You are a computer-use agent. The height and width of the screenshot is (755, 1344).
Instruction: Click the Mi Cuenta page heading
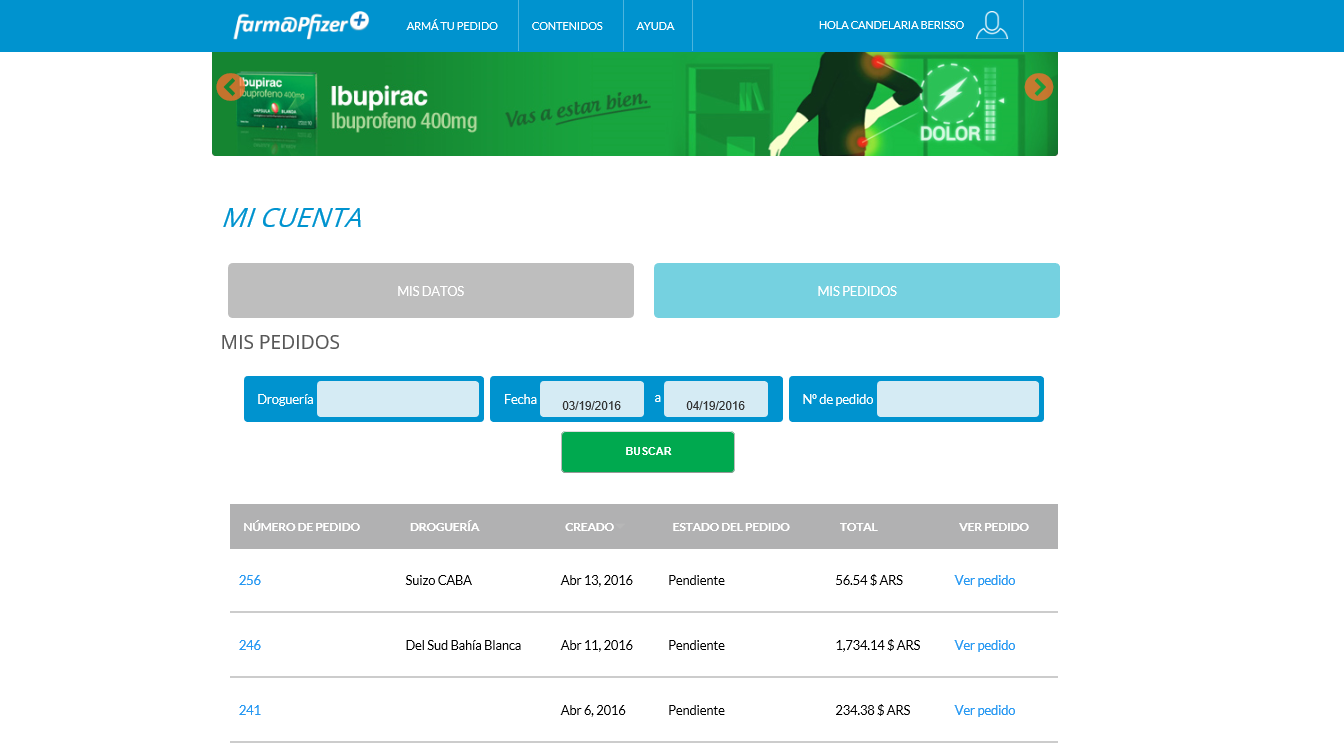(292, 218)
